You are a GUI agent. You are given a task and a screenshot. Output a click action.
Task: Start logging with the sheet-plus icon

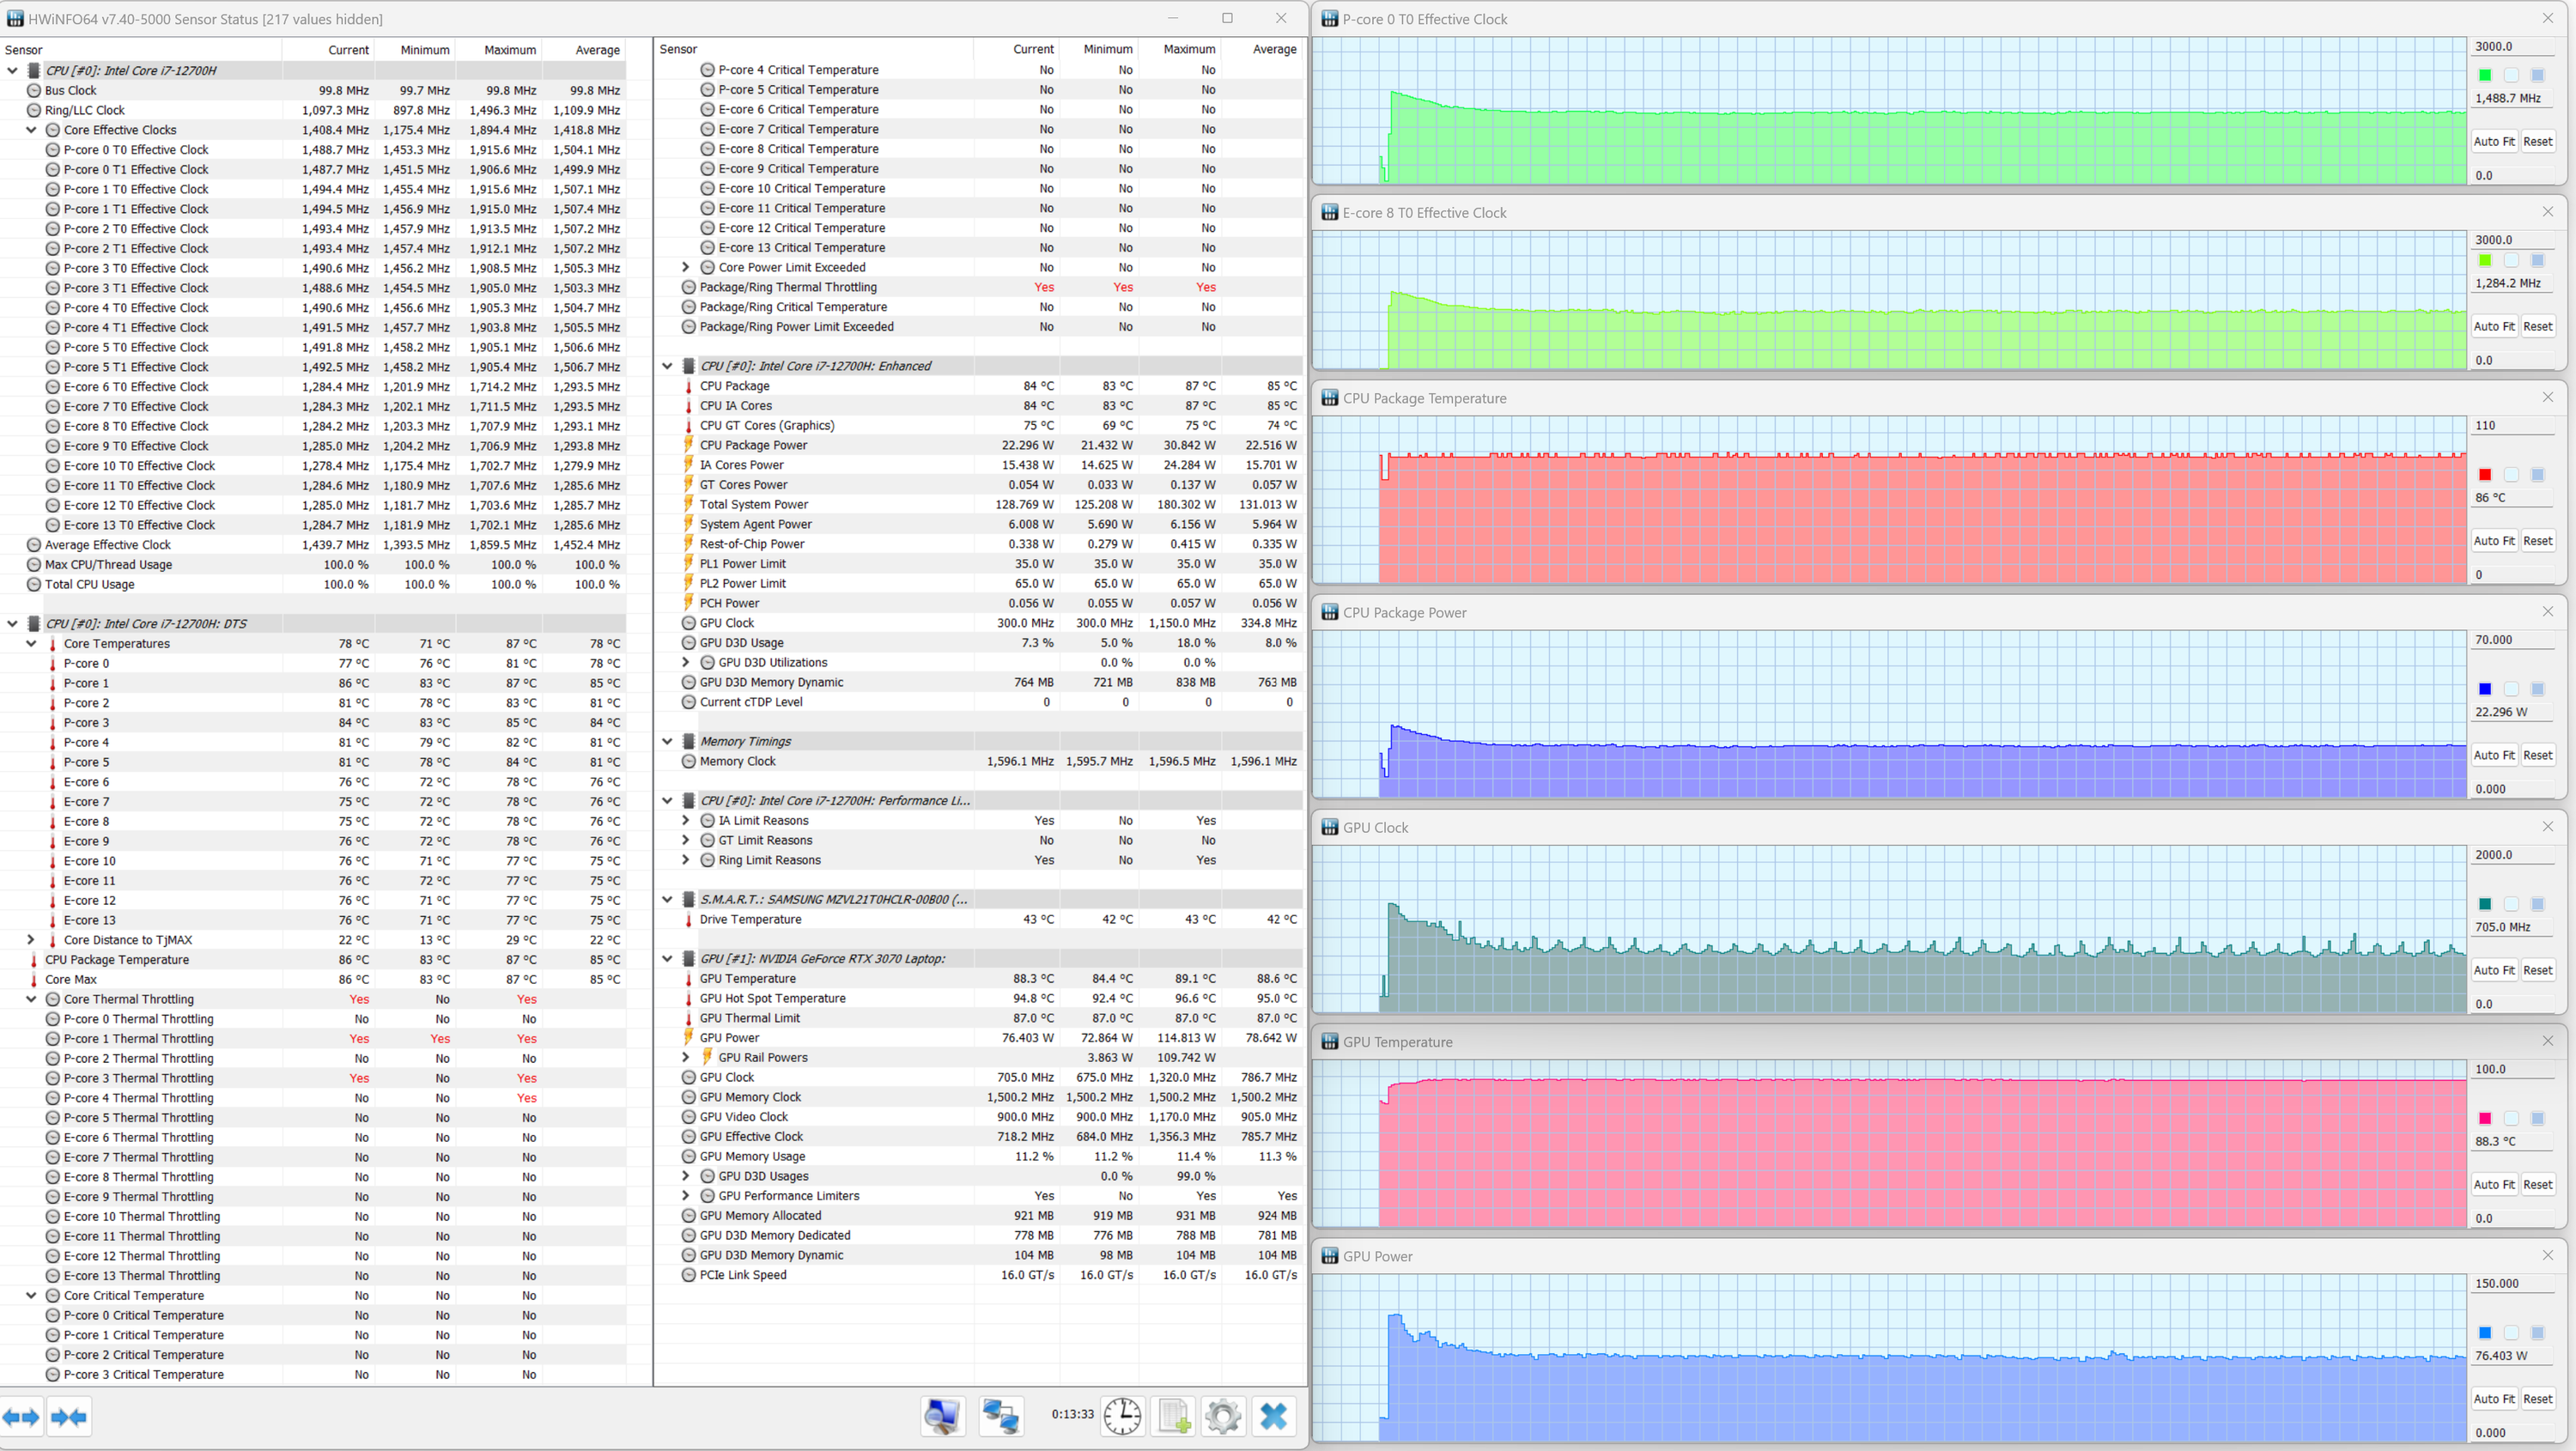click(x=1174, y=1416)
